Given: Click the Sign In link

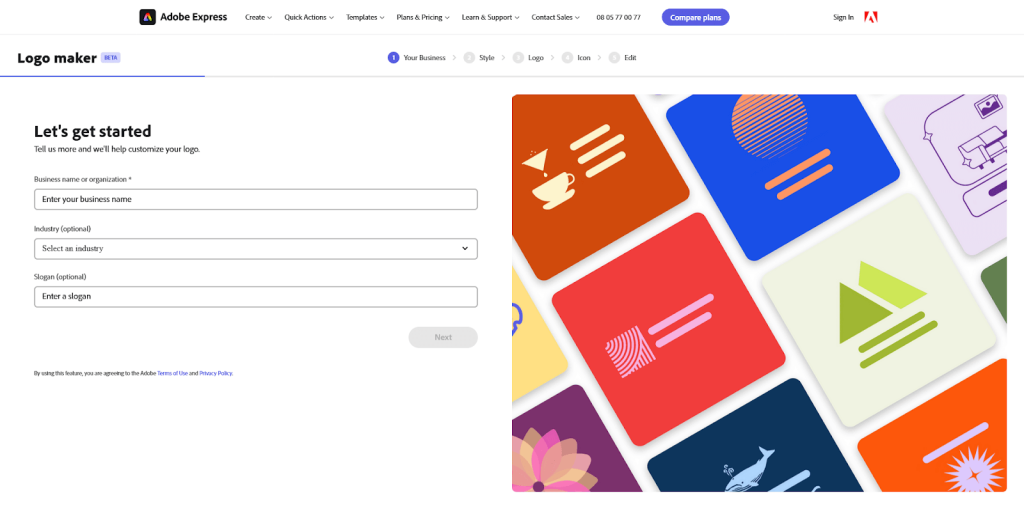Looking at the screenshot, I should click(843, 18).
